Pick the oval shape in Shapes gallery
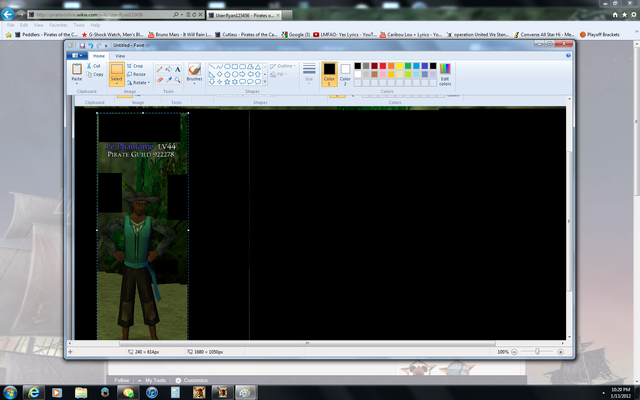Viewport: 640px width, 400px height. click(227, 67)
